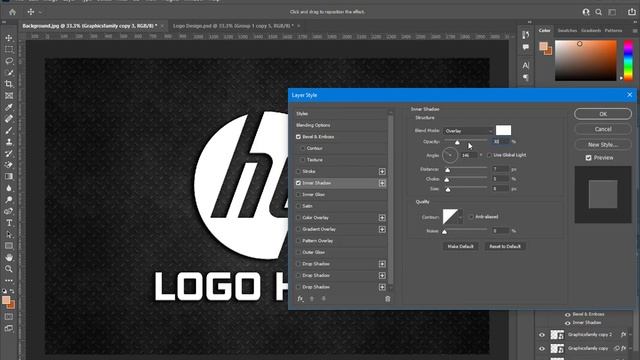Select the Frame tool
640x360 pixels.
9,96
